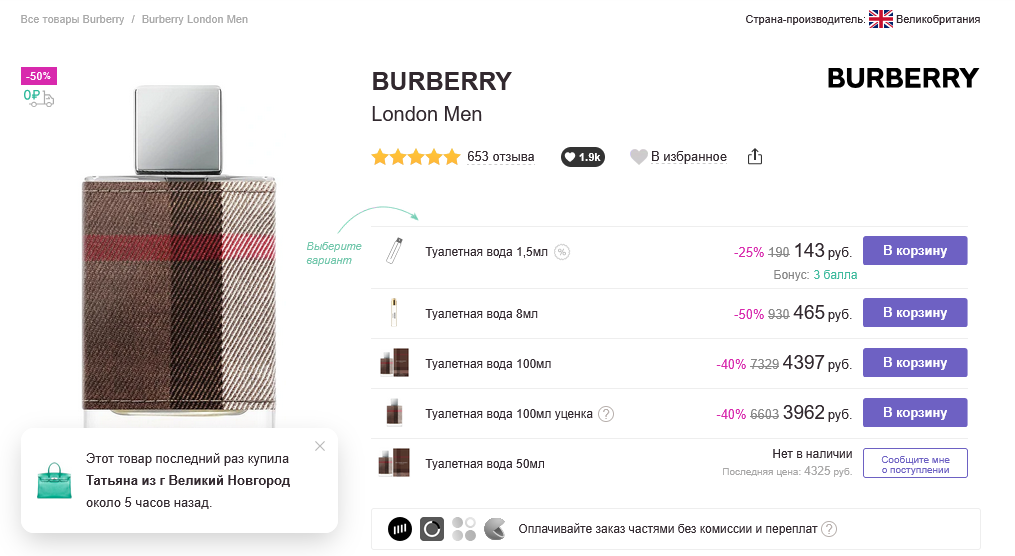Close the last purchase notification popup

click(320, 446)
